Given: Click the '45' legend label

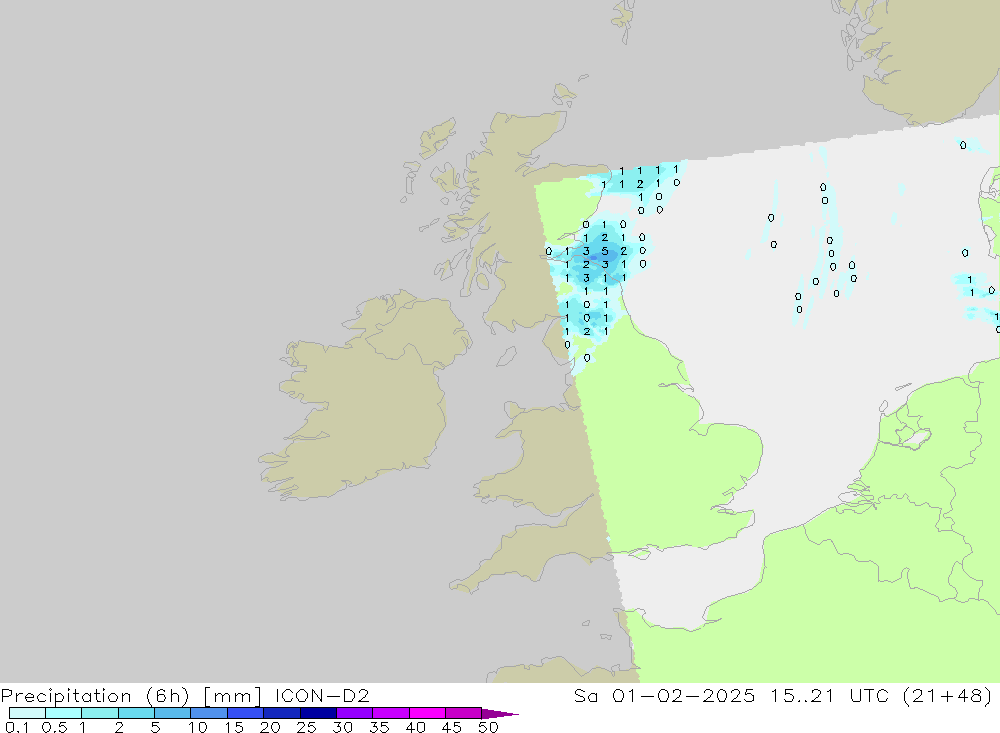Looking at the screenshot, I should pos(452,727).
